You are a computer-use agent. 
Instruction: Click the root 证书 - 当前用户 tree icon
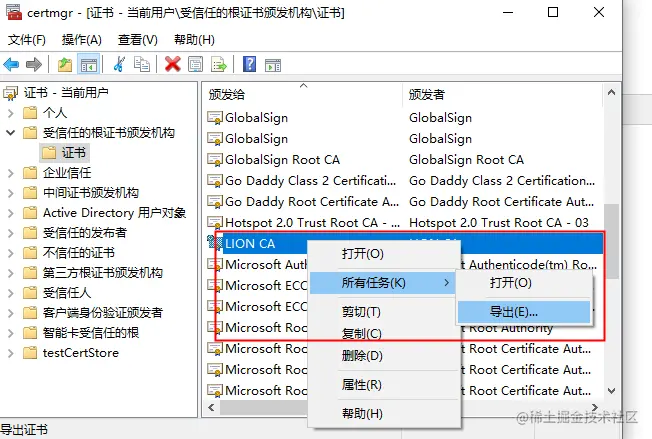pyautogui.click(x=11, y=93)
